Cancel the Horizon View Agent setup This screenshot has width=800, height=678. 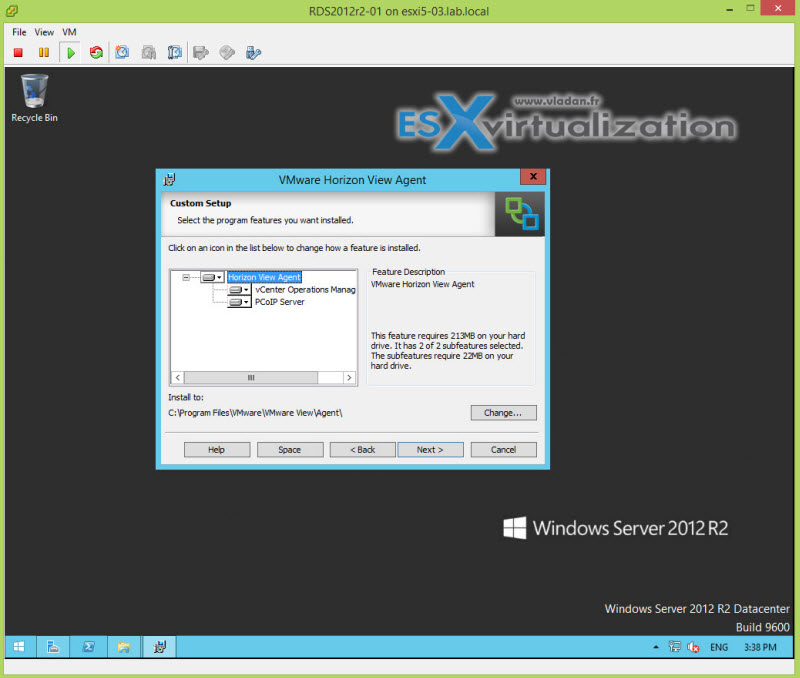click(x=504, y=449)
